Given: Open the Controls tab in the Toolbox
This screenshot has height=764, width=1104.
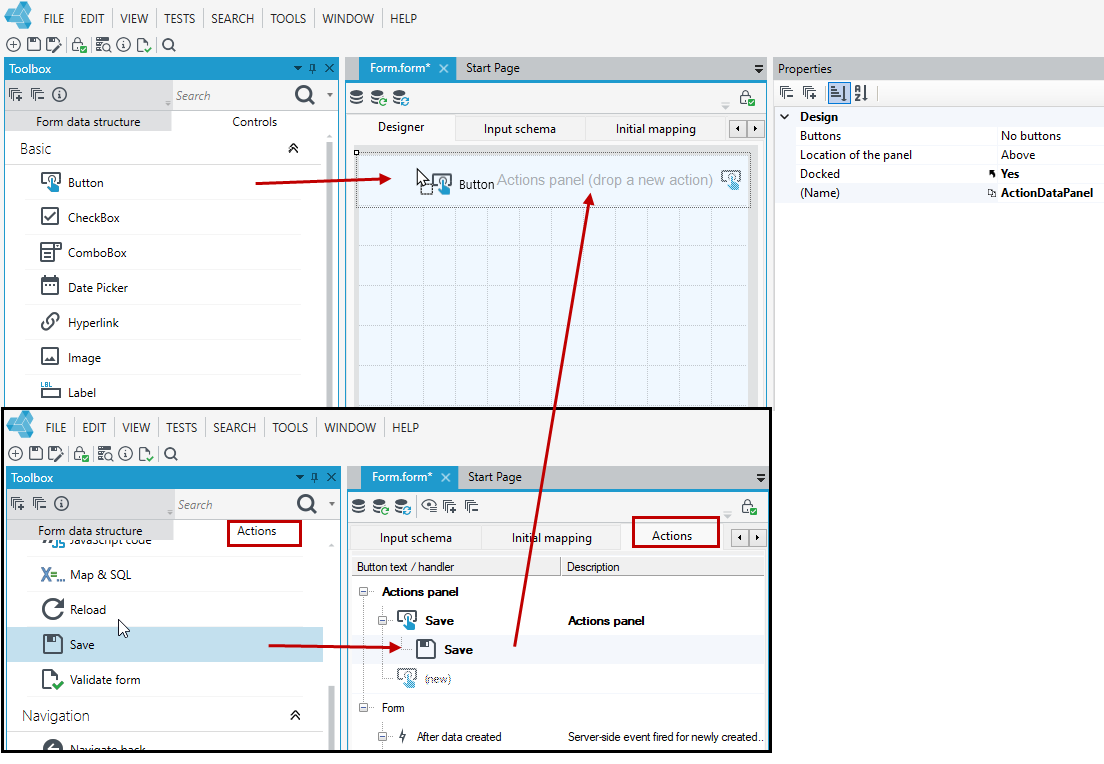Looking at the screenshot, I should [254, 122].
